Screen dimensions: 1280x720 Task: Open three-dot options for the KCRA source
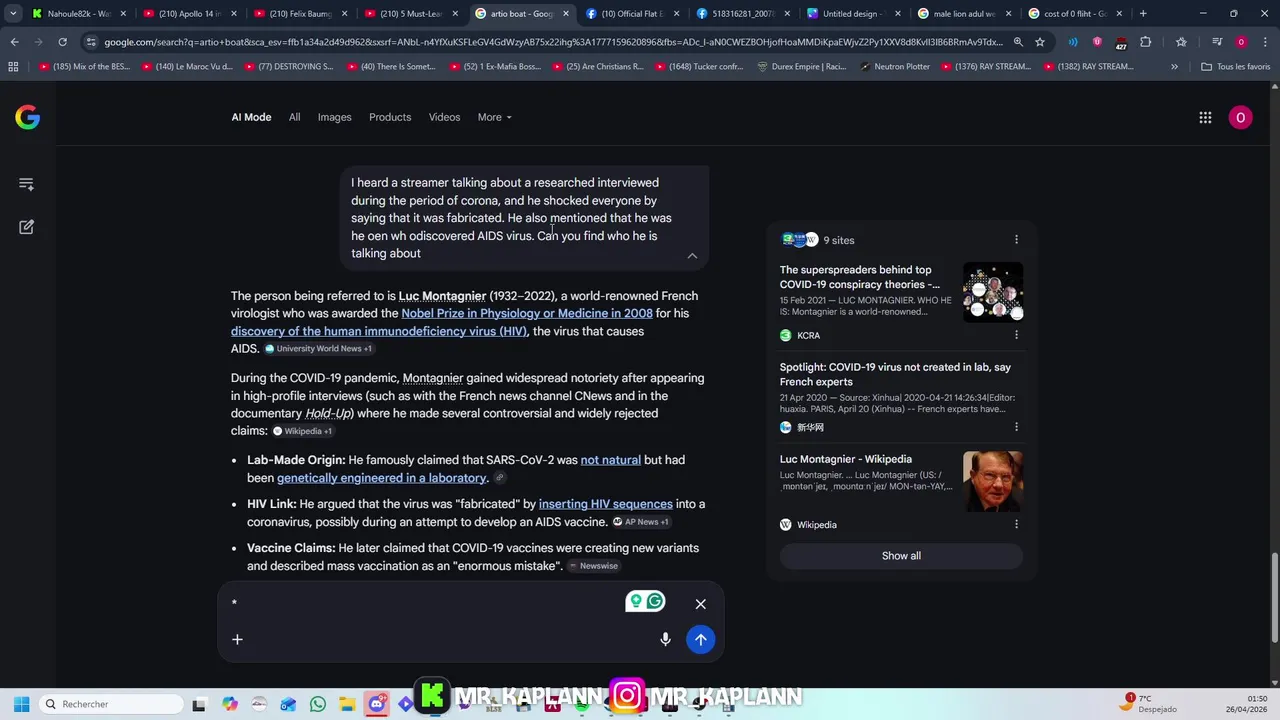pyautogui.click(x=1016, y=335)
